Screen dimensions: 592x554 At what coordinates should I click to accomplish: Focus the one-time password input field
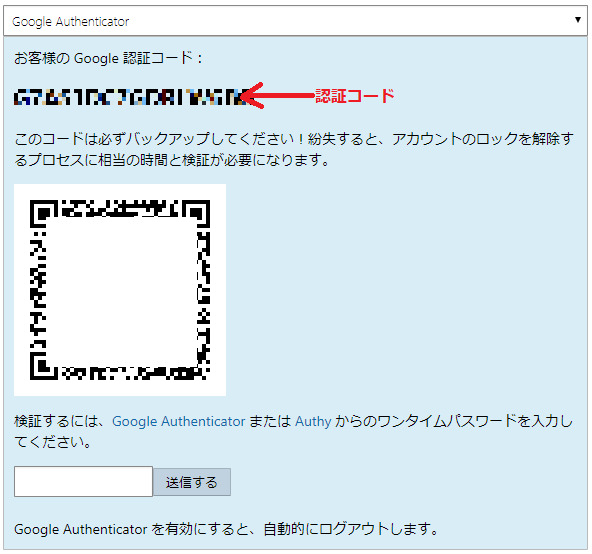[x=83, y=481]
